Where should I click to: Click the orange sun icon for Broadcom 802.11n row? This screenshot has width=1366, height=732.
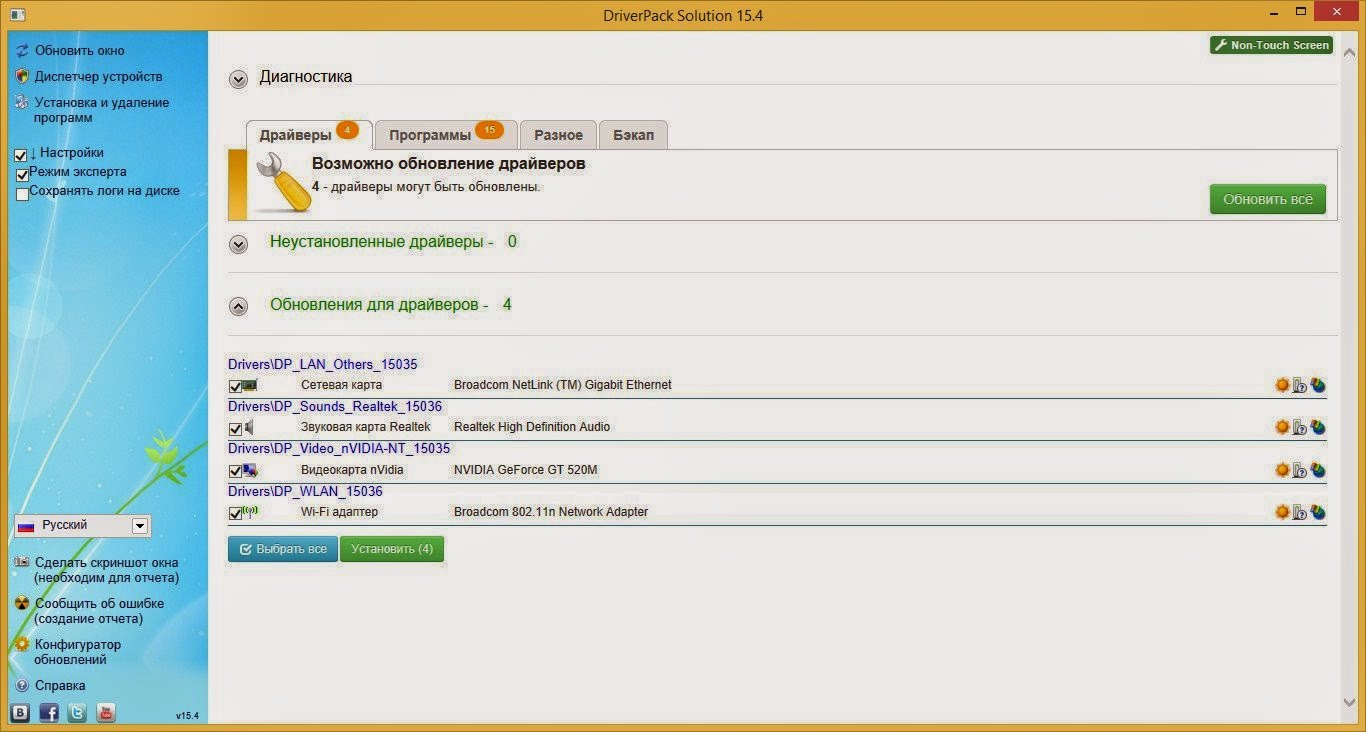point(1282,512)
